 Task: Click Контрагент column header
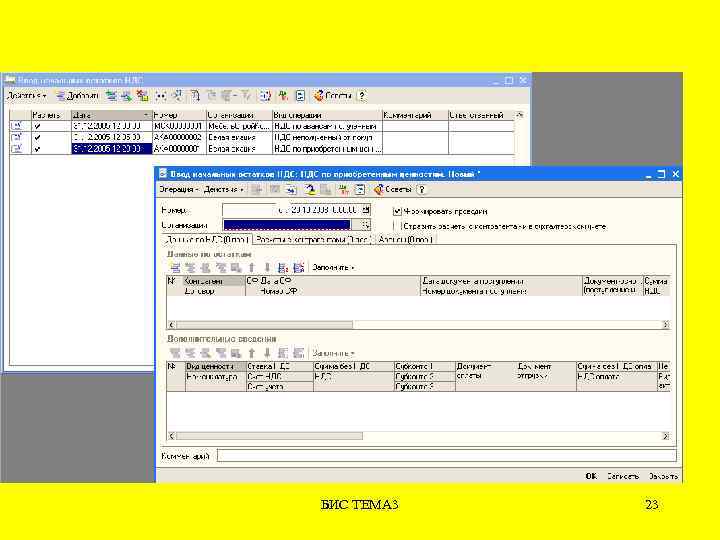coord(214,281)
